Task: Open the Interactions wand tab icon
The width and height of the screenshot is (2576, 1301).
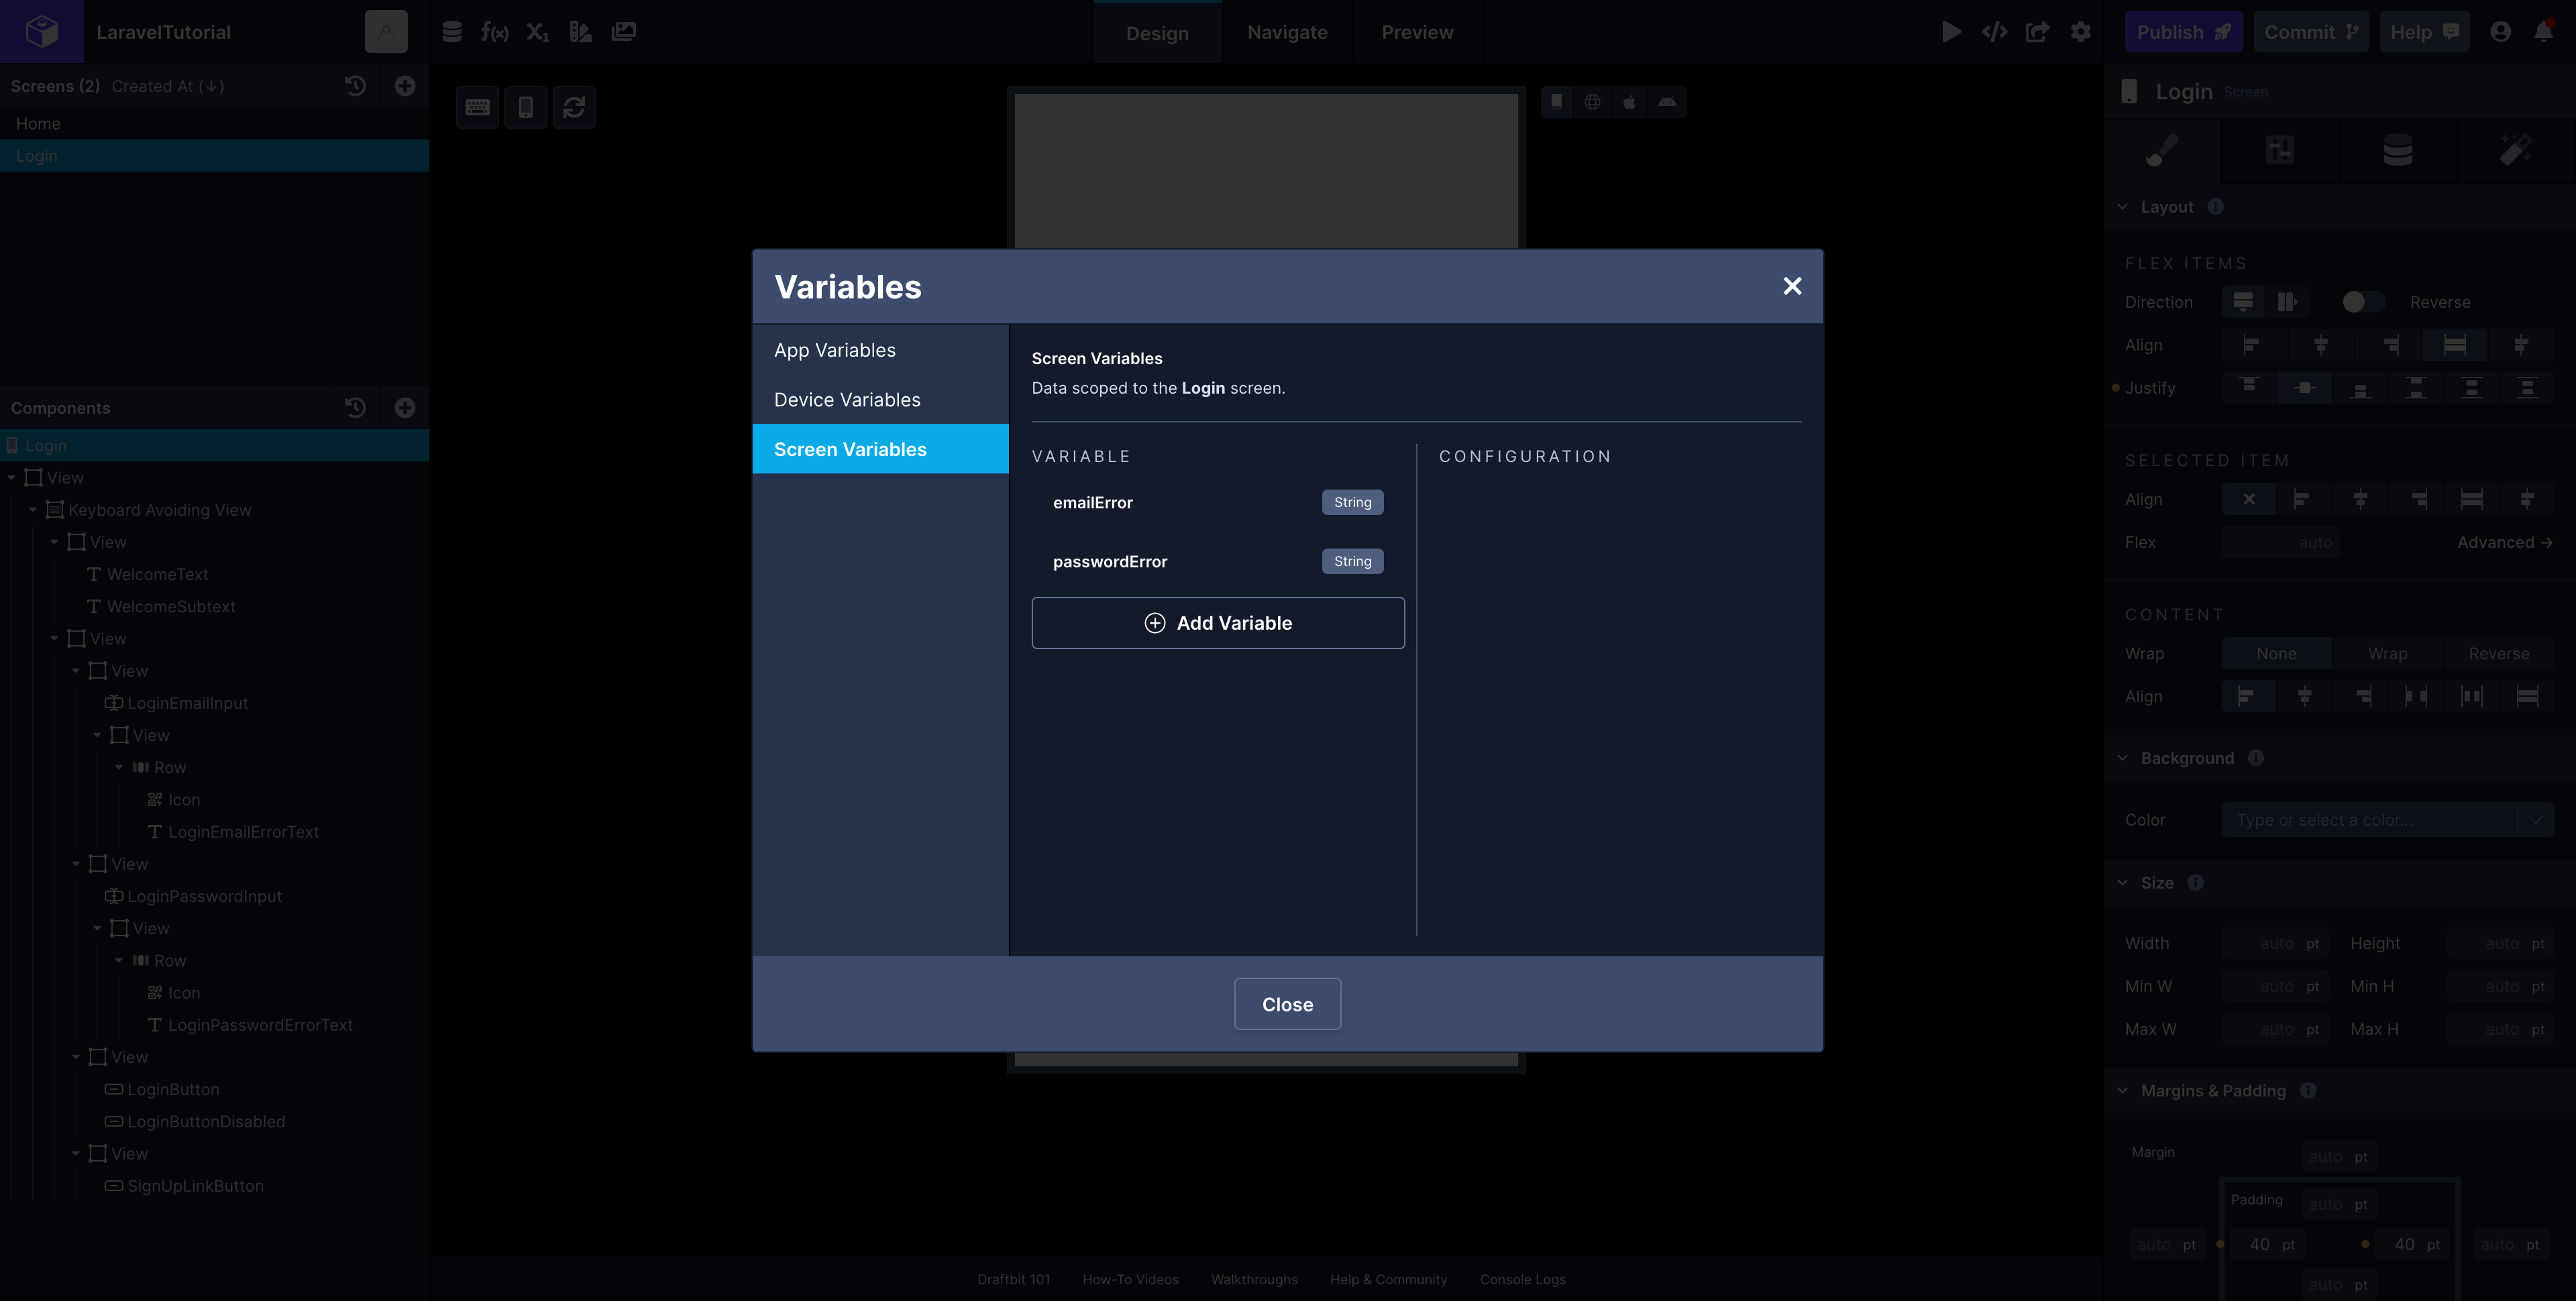Action: 2515,151
